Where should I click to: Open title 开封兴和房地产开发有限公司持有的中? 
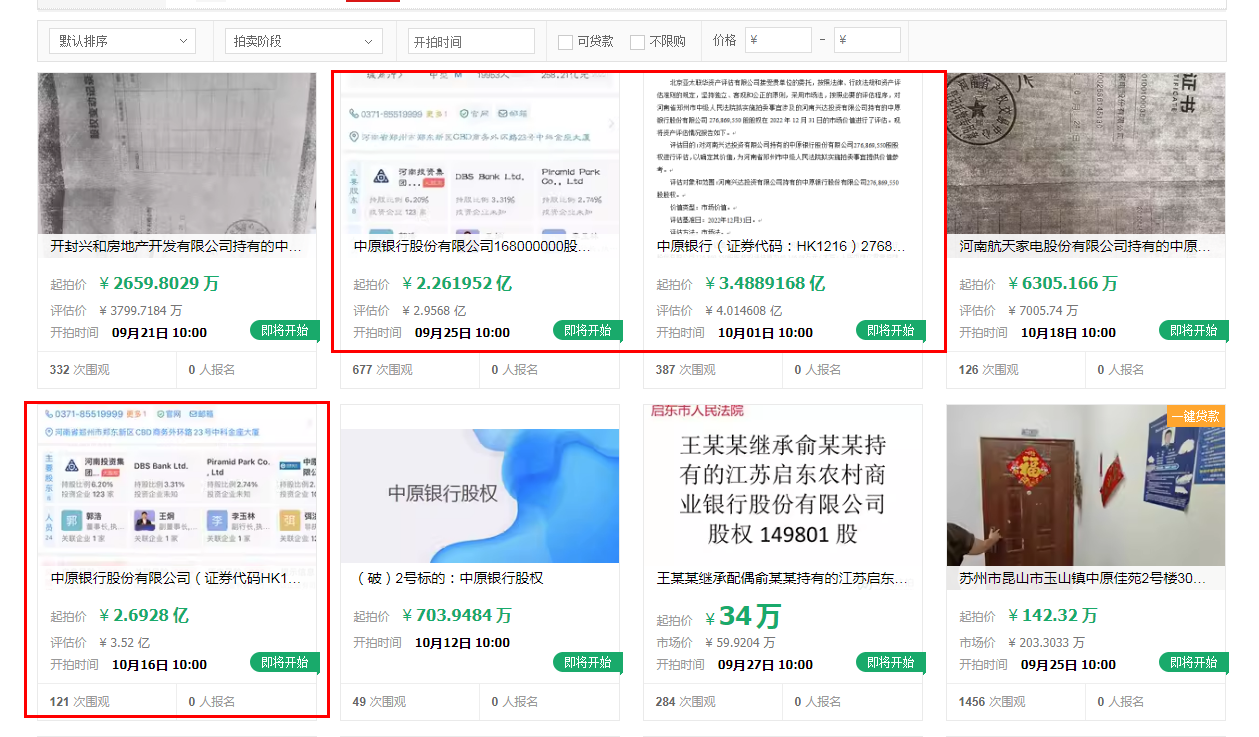point(176,246)
